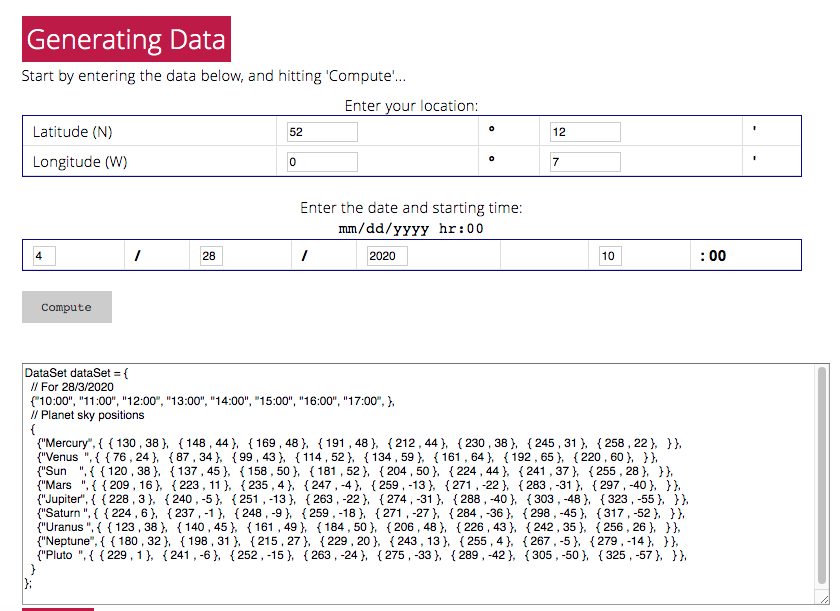
Task: Click the latitude degrees input field
Action: tap(322, 132)
